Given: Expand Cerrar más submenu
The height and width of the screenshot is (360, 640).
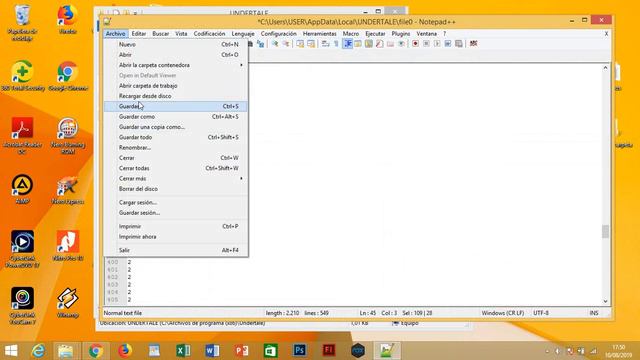Looking at the screenshot, I should click(176, 178).
